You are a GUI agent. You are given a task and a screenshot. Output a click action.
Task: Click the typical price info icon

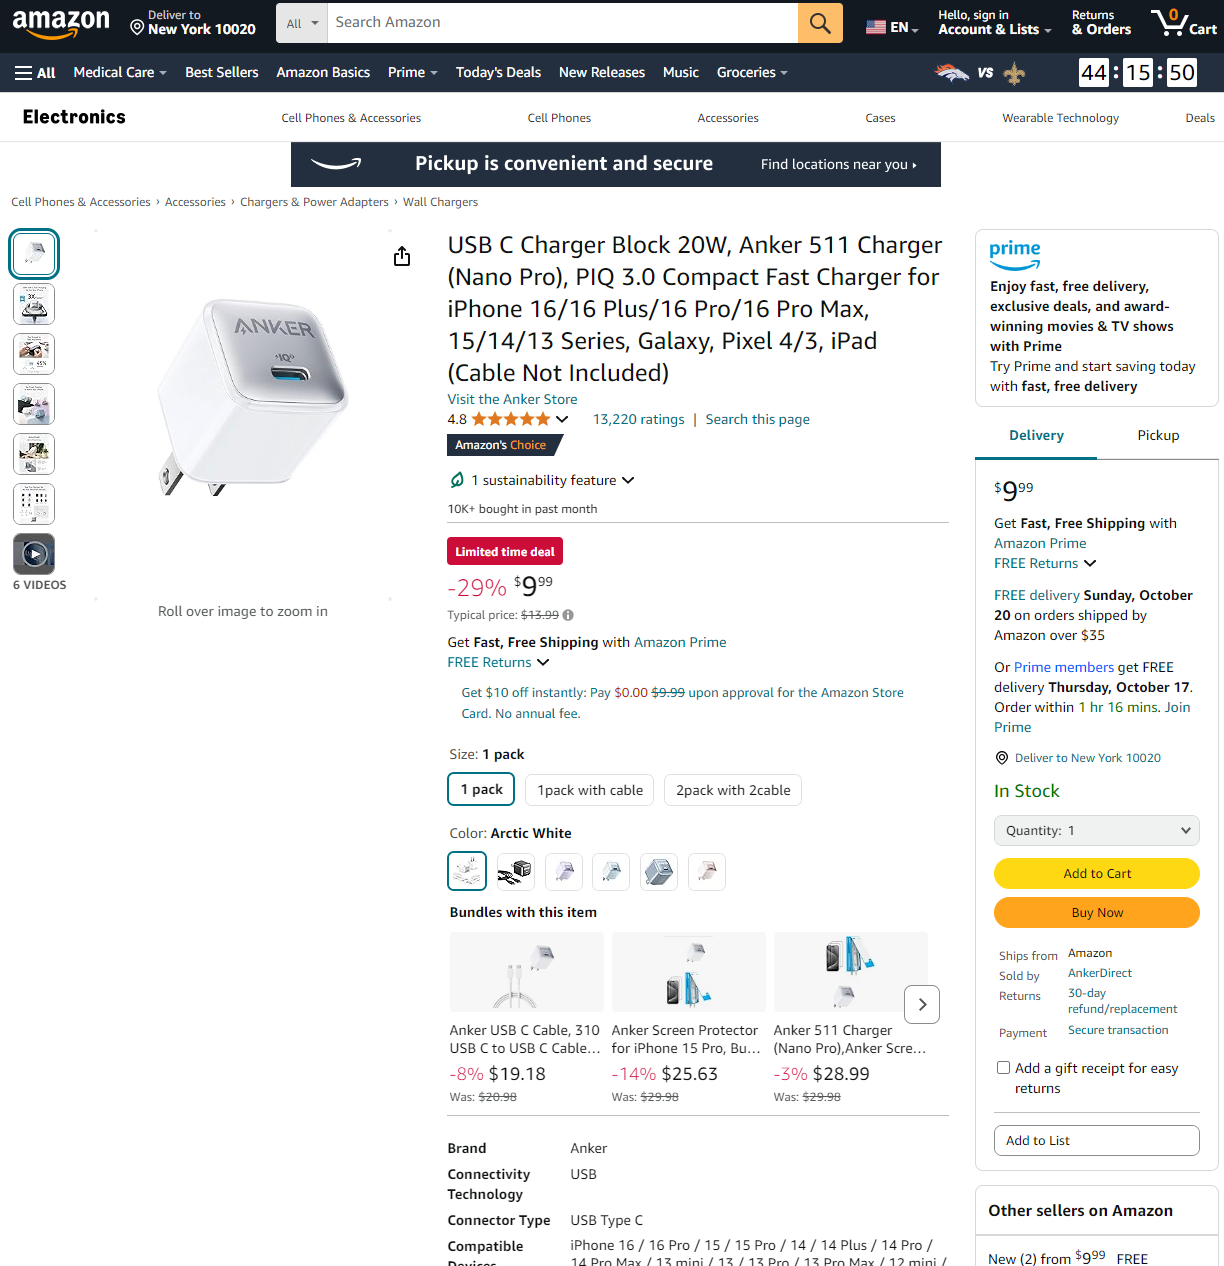(x=568, y=615)
